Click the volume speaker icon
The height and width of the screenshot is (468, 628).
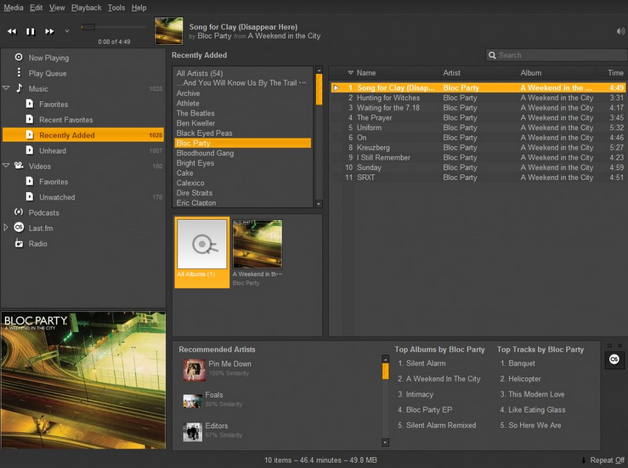pos(620,31)
